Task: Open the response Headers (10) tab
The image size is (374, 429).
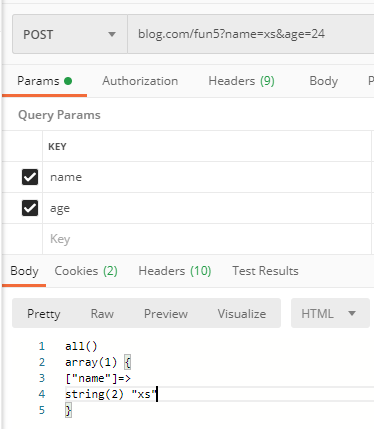Action: (x=175, y=271)
